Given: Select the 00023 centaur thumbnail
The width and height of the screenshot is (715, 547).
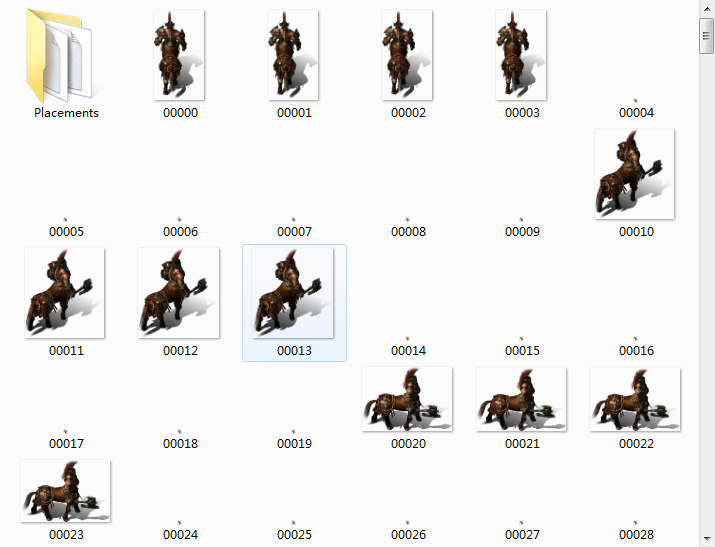Looking at the screenshot, I should point(65,491).
